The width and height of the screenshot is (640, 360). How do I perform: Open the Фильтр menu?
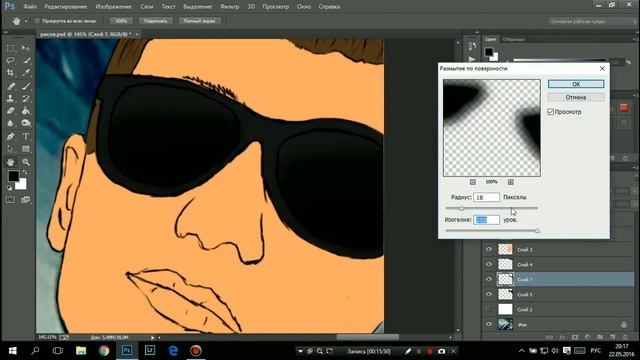(229, 7)
